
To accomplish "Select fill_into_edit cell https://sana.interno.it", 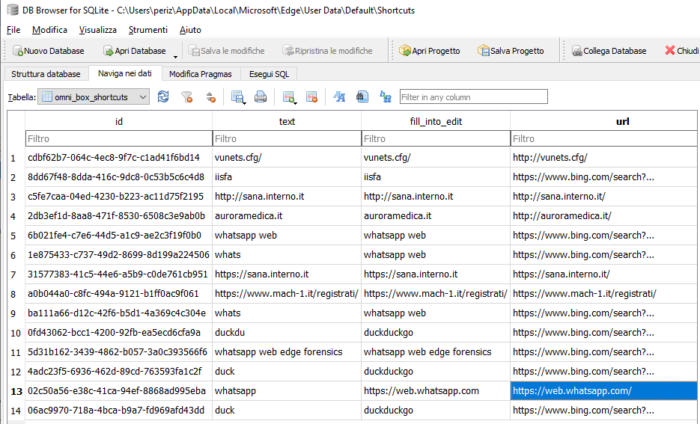I will tap(436, 274).
